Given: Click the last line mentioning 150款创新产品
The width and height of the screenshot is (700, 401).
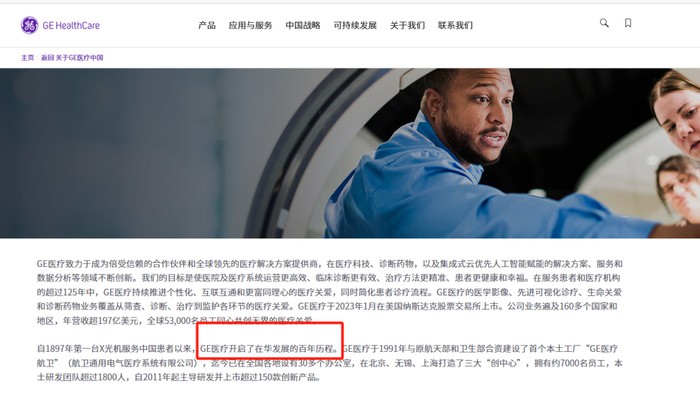Looking at the screenshot, I should (179, 377).
